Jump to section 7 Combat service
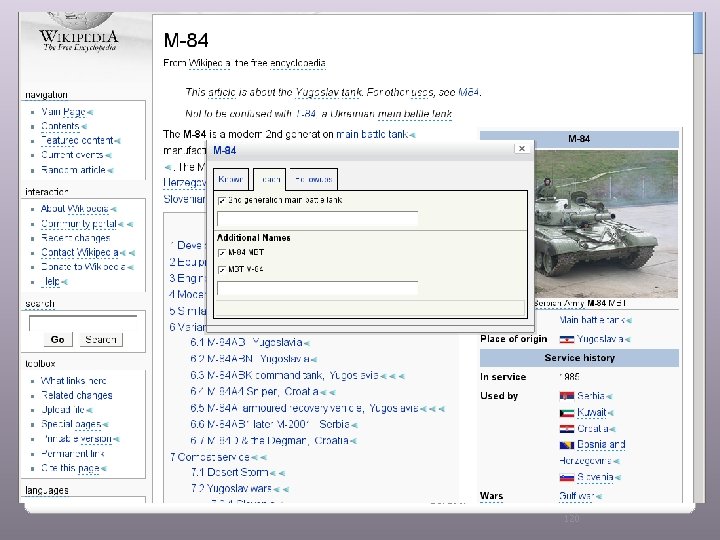The height and width of the screenshot is (540, 720). (210, 457)
